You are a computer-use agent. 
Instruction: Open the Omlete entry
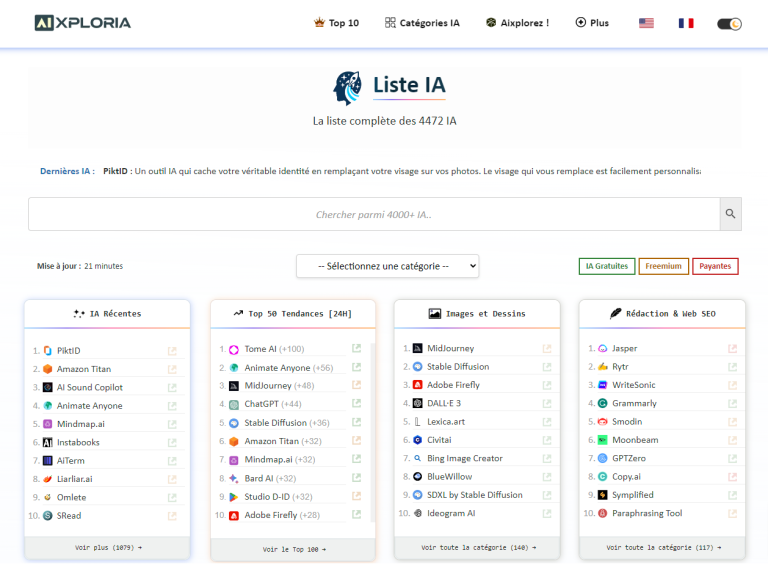point(72,498)
